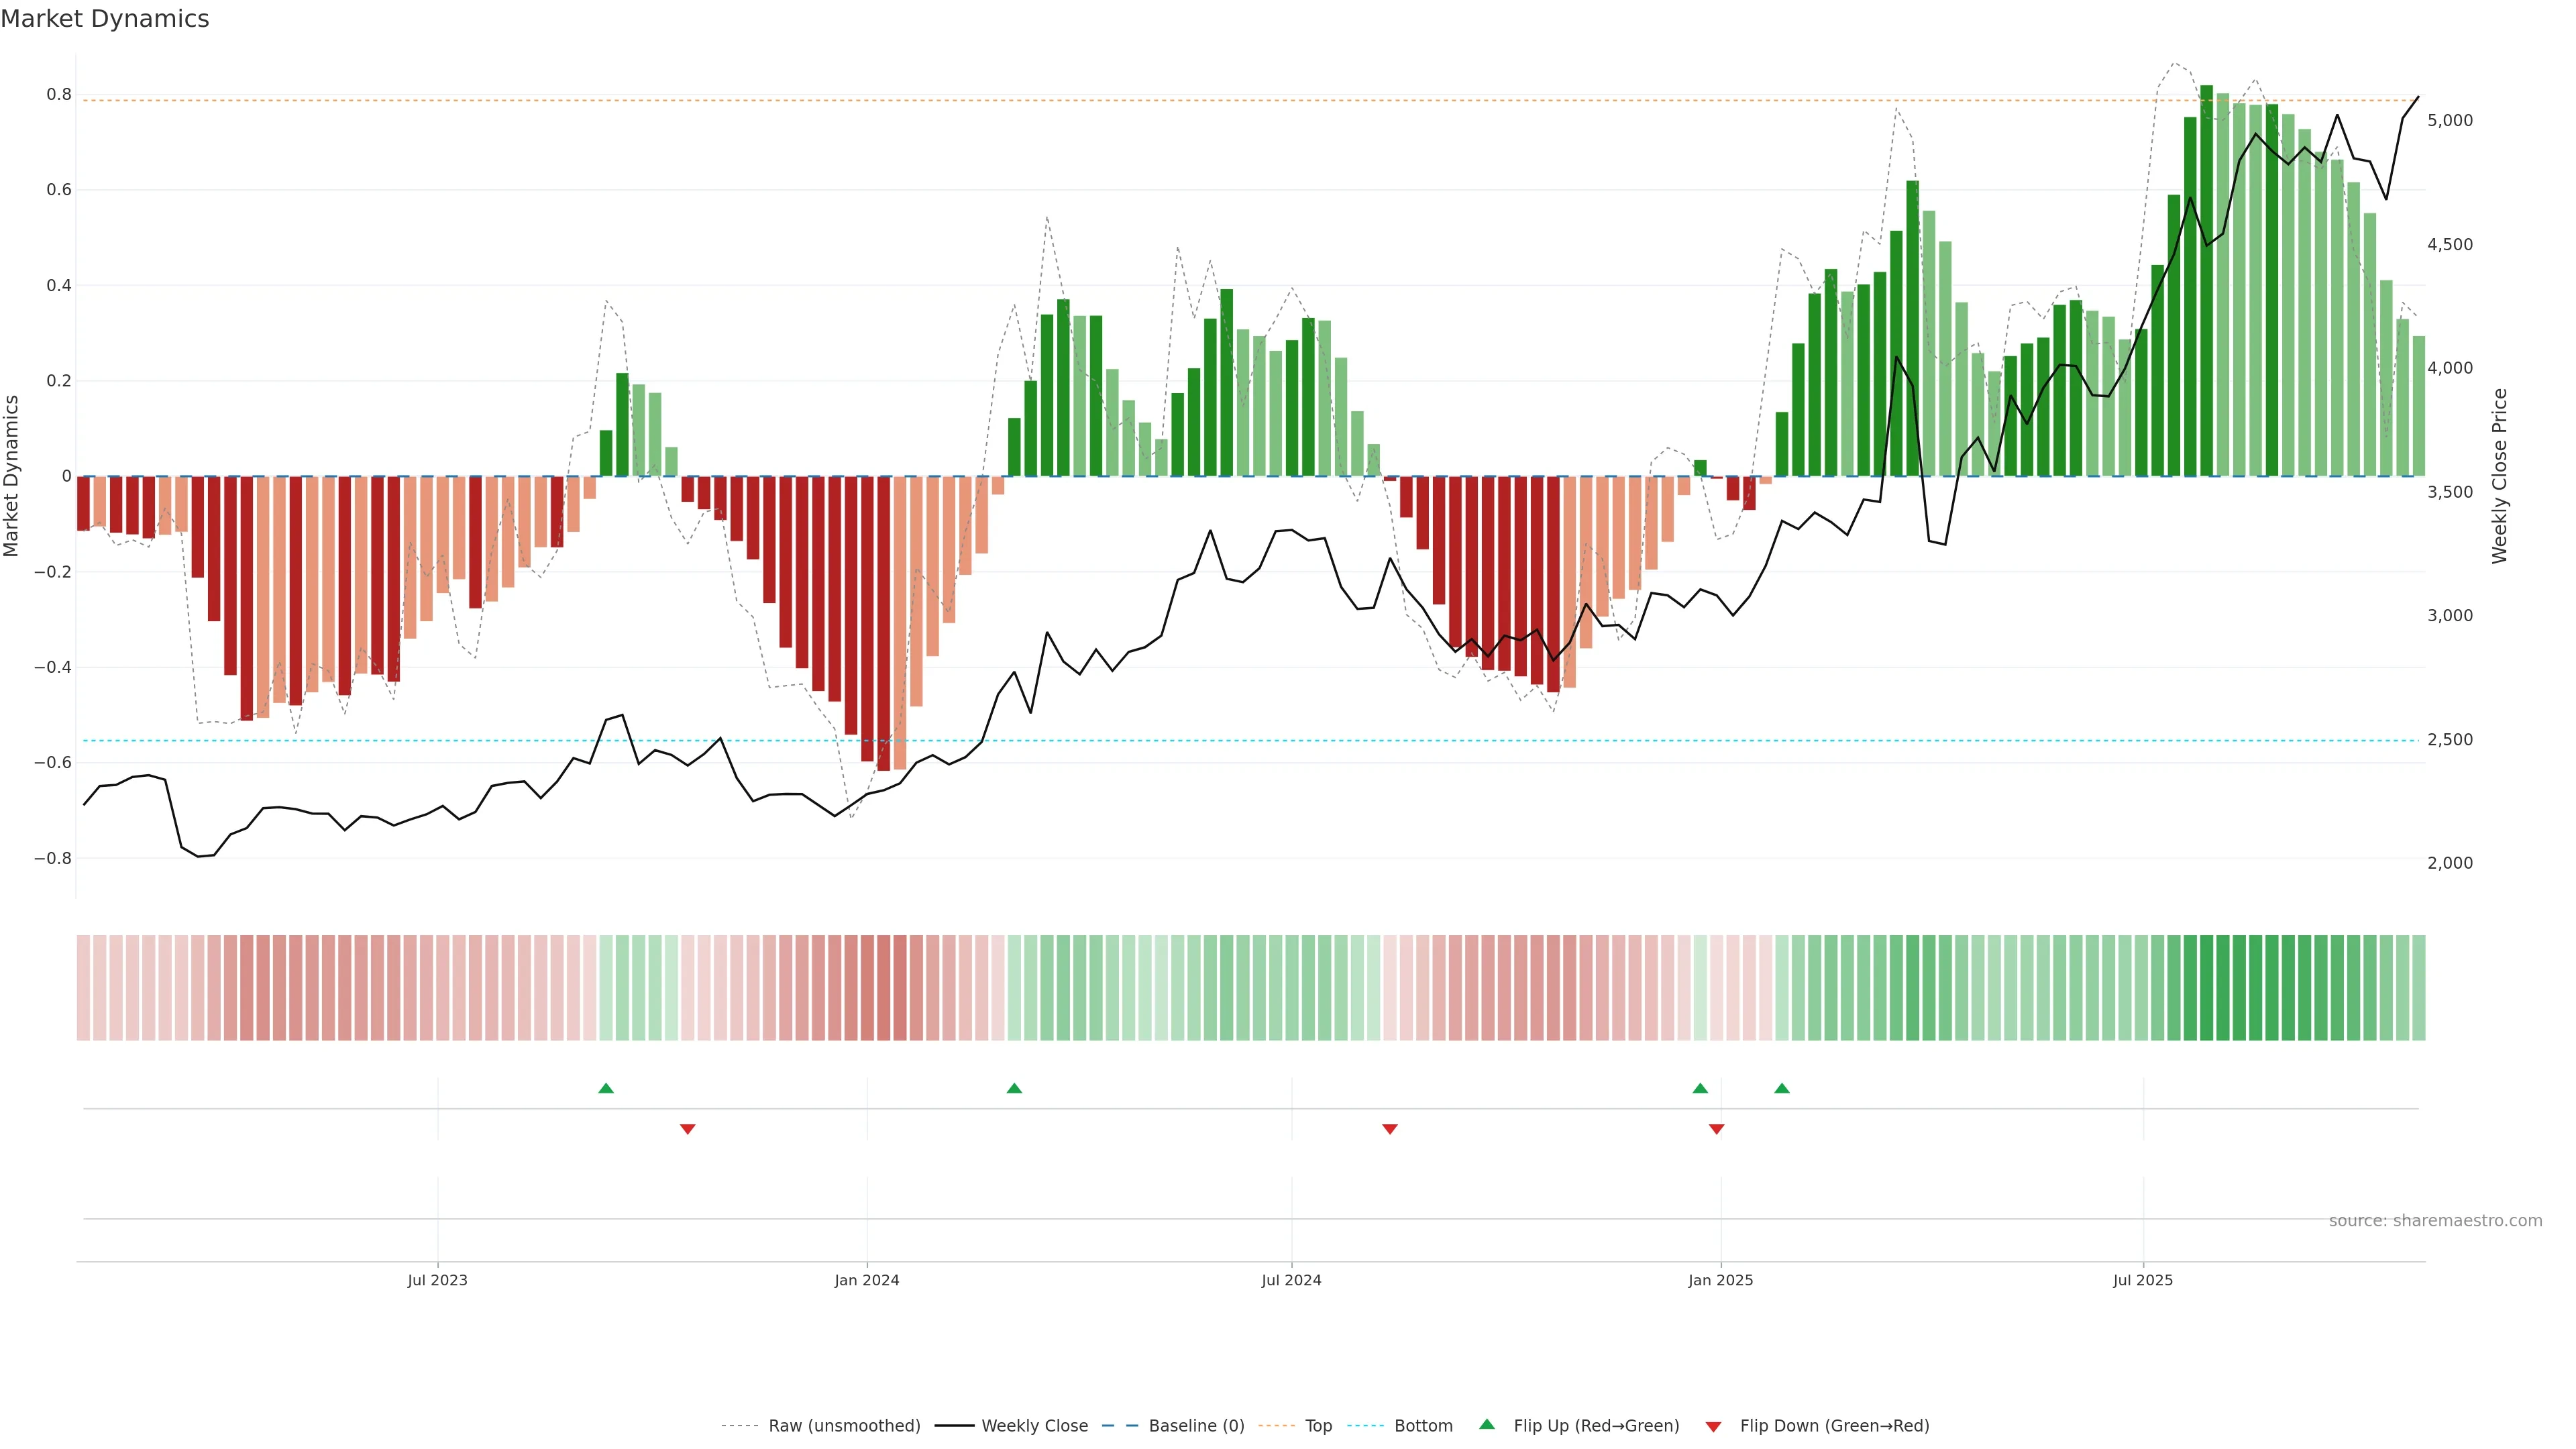2576x1449 pixels.
Task: Click the green triangle icon in the legend
Action: coord(1486,1424)
